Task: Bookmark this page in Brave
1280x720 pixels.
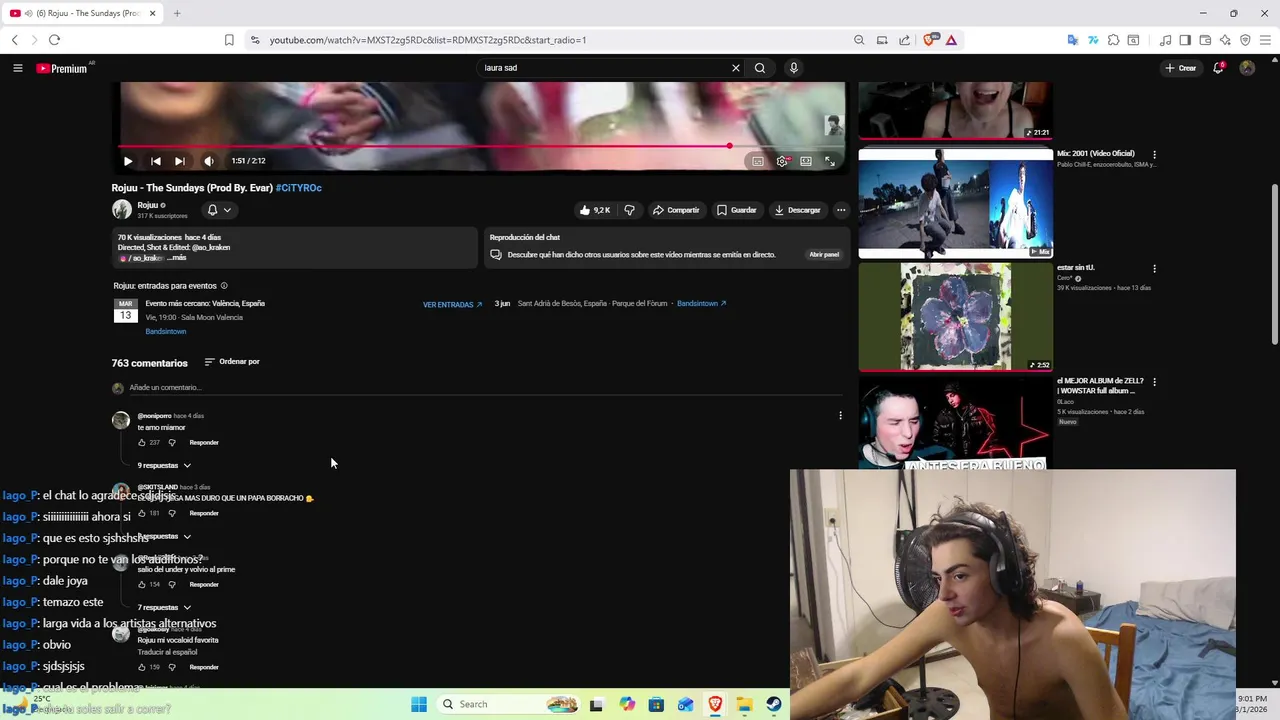Action: (229, 40)
